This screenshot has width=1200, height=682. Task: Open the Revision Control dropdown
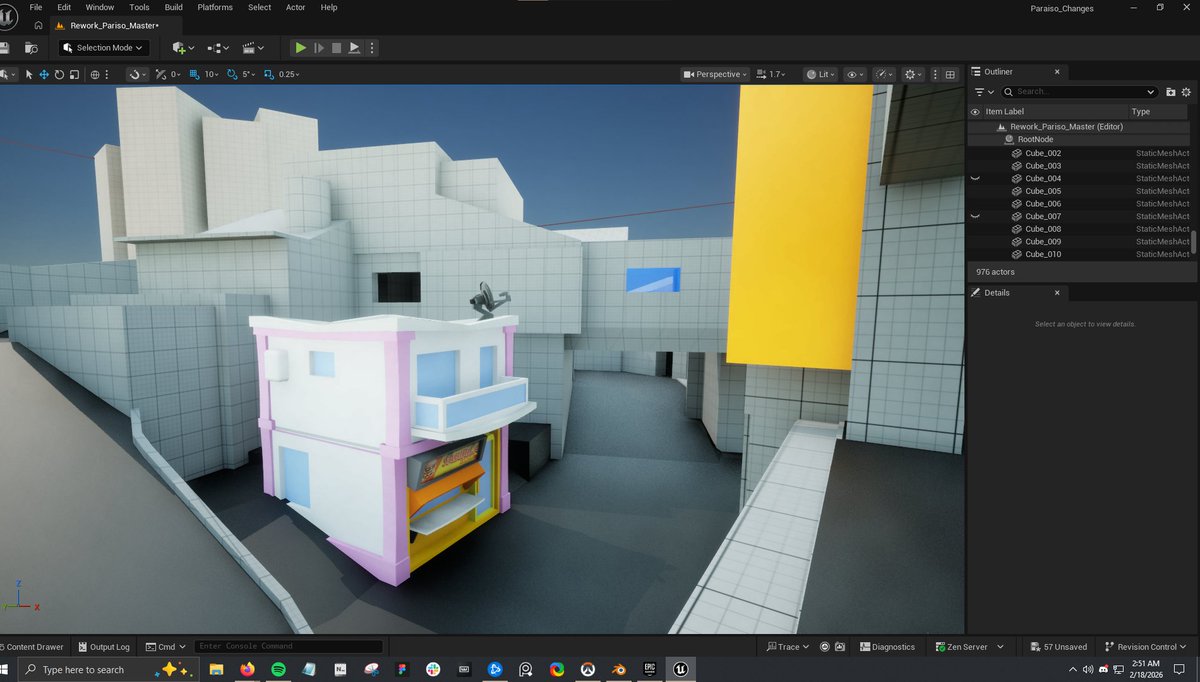click(1146, 647)
